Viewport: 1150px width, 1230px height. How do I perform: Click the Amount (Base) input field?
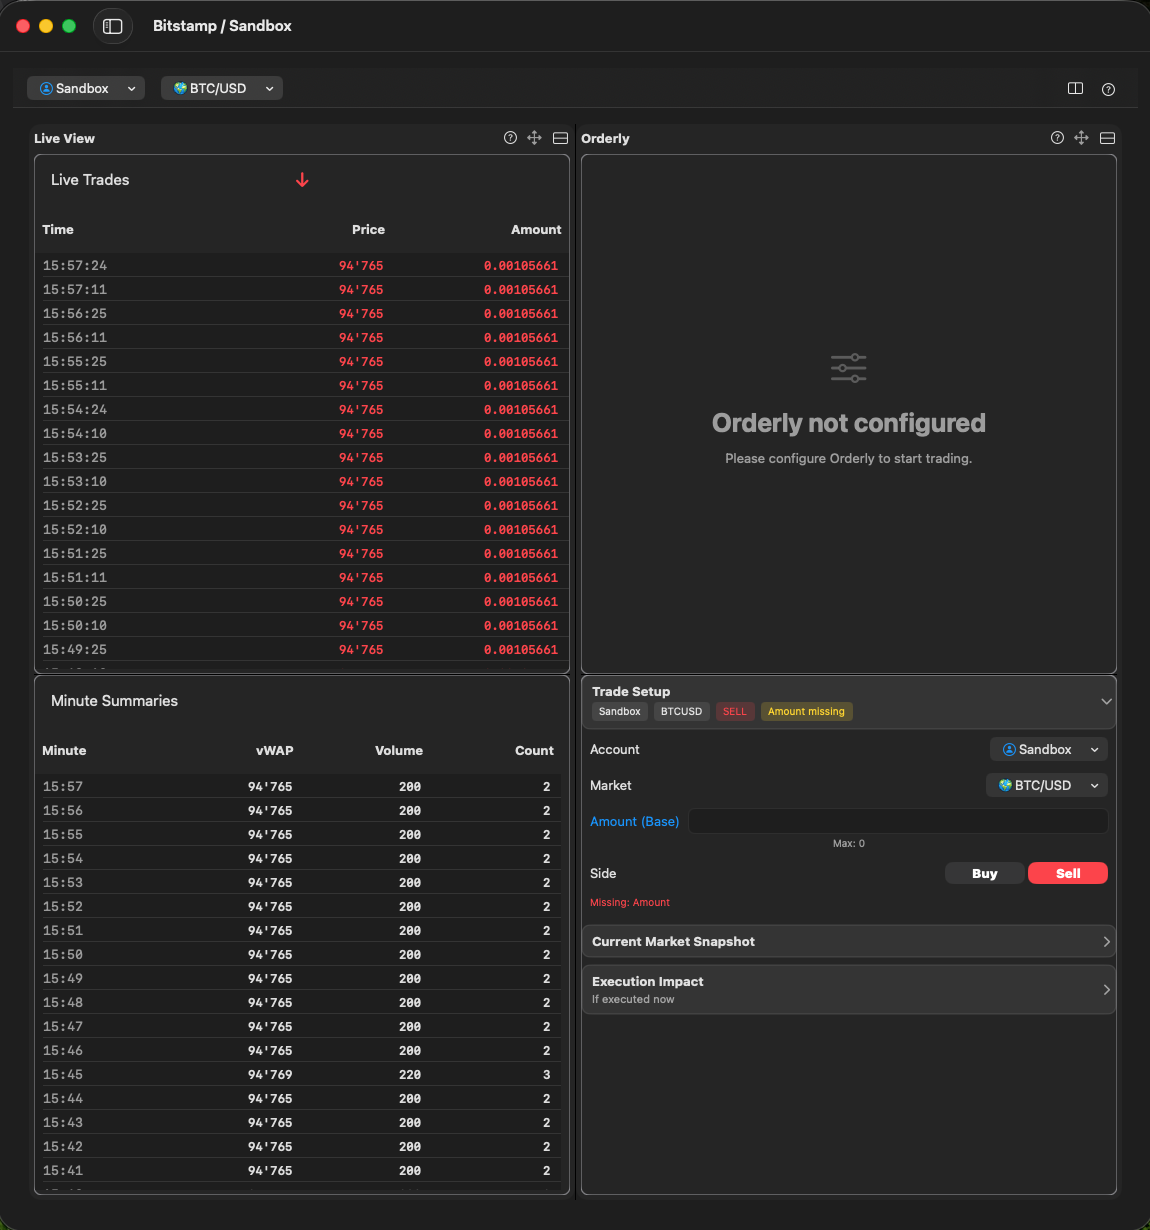[x=897, y=822]
